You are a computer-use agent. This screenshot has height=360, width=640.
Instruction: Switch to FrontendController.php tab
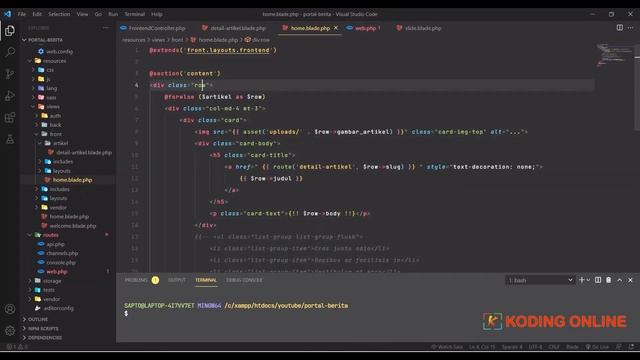[157, 28]
